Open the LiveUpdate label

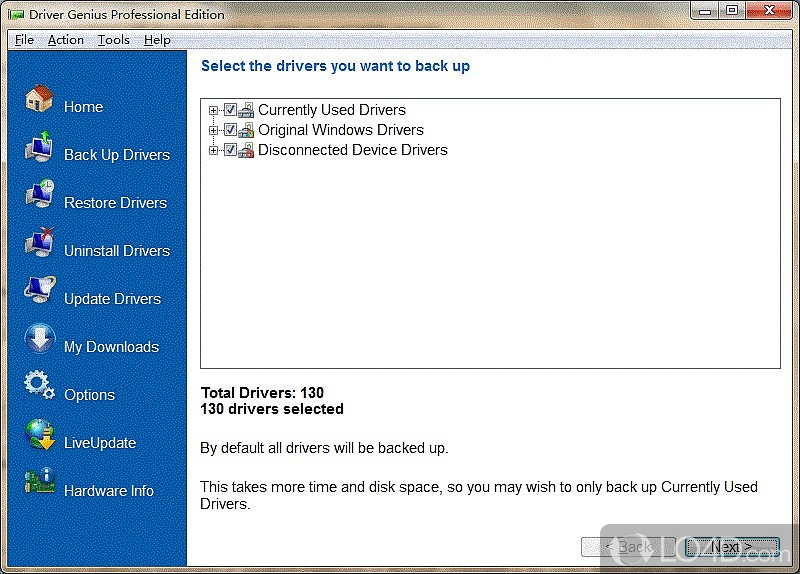(x=100, y=442)
